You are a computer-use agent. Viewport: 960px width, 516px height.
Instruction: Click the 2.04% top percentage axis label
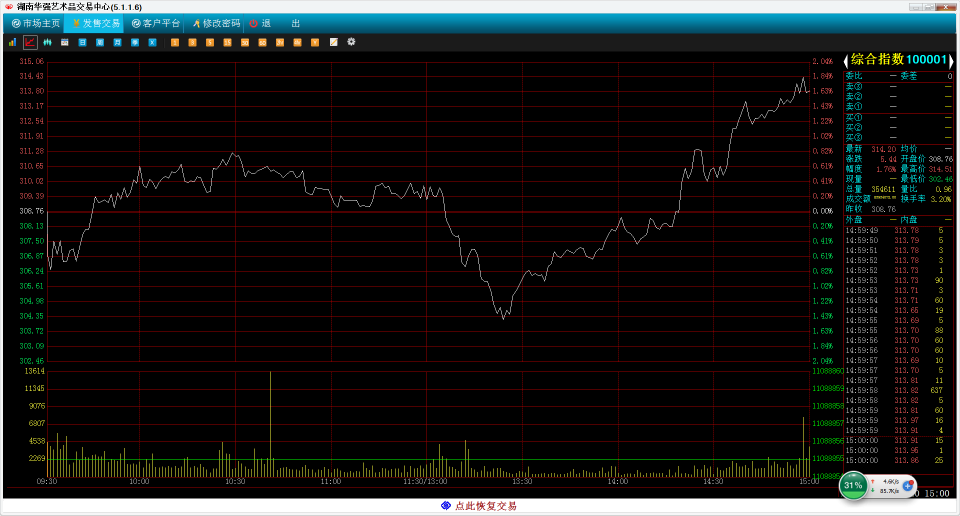[823, 61]
